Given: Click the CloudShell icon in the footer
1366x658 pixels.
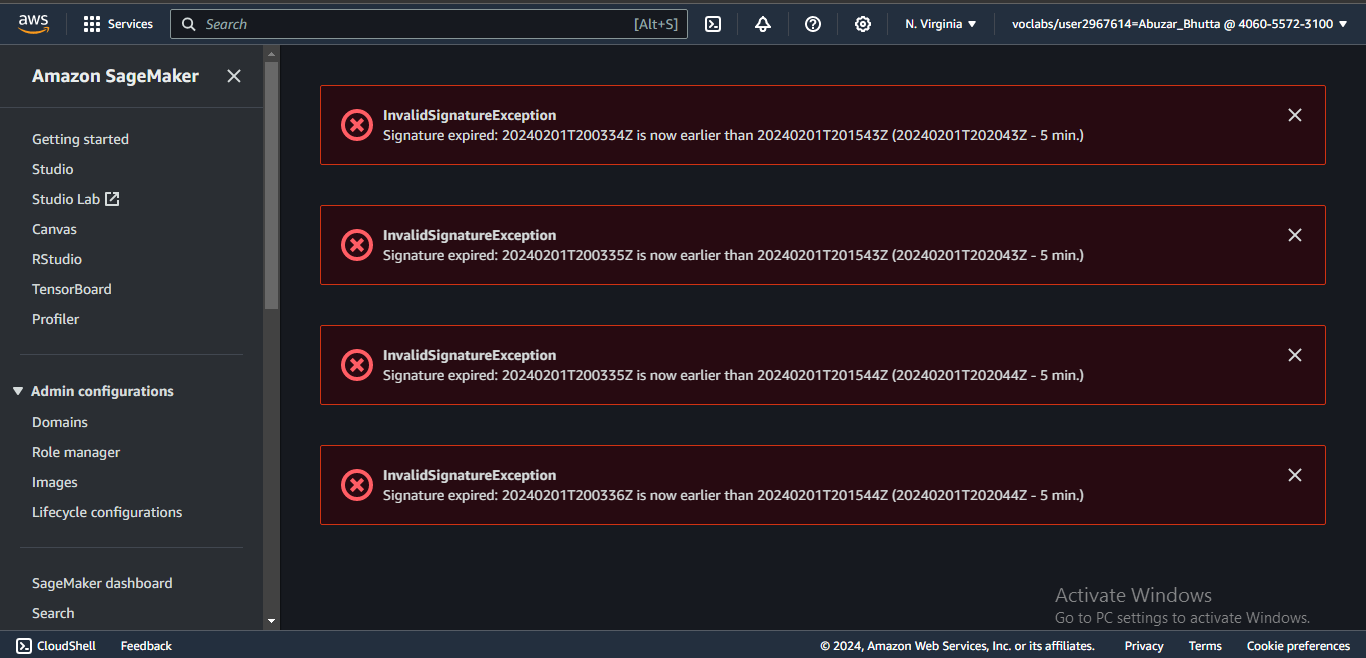Looking at the screenshot, I should click(24, 646).
